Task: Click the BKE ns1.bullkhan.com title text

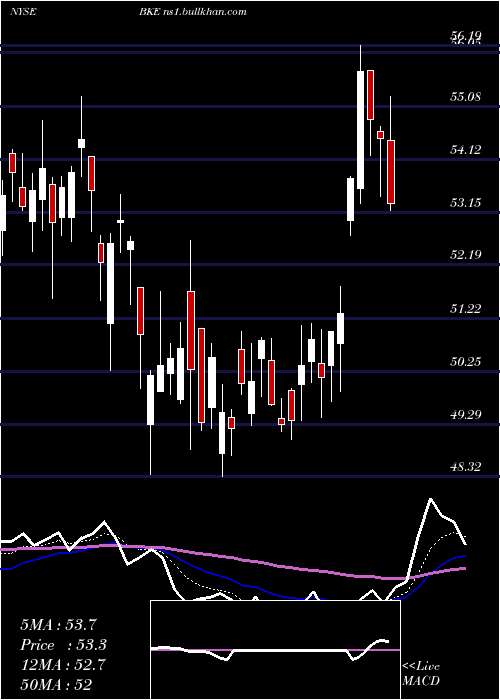Action: 192,12
